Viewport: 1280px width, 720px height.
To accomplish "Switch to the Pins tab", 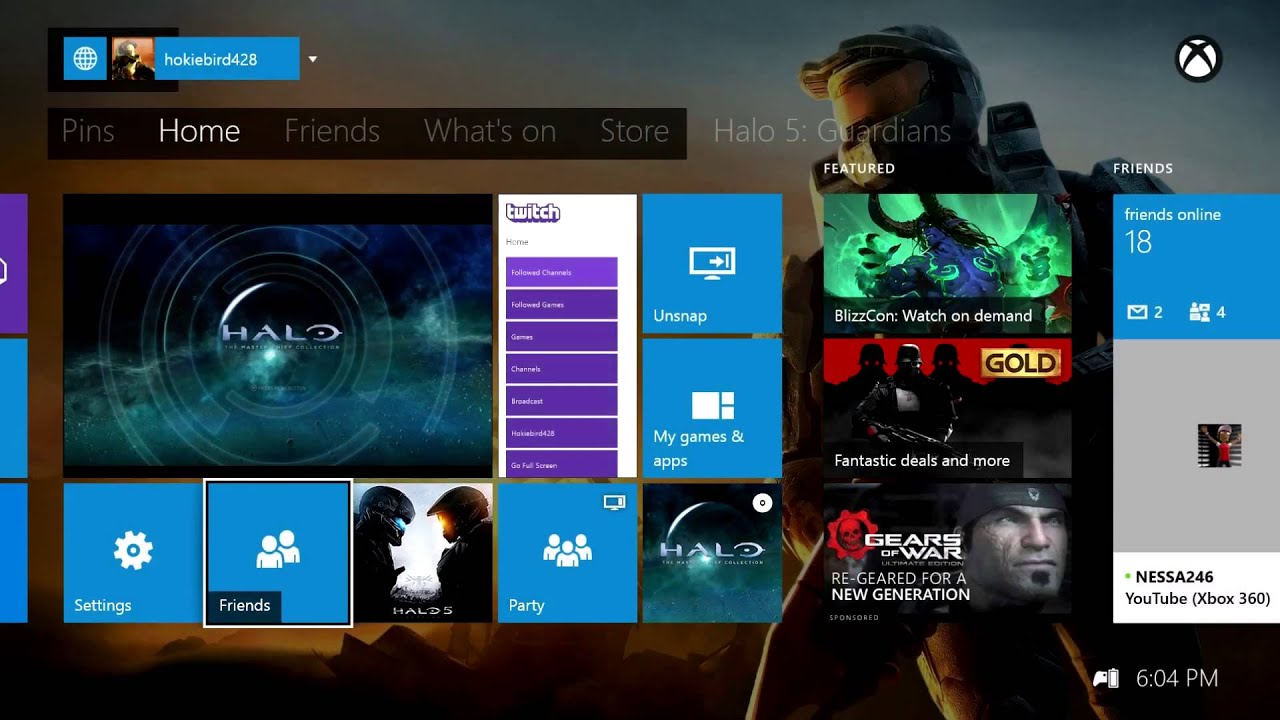I will tap(88, 131).
